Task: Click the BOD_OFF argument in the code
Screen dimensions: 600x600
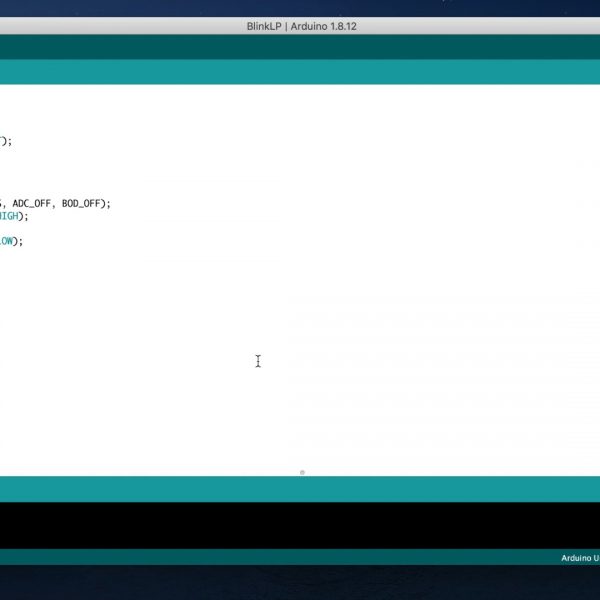Action: (x=81, y=203)
